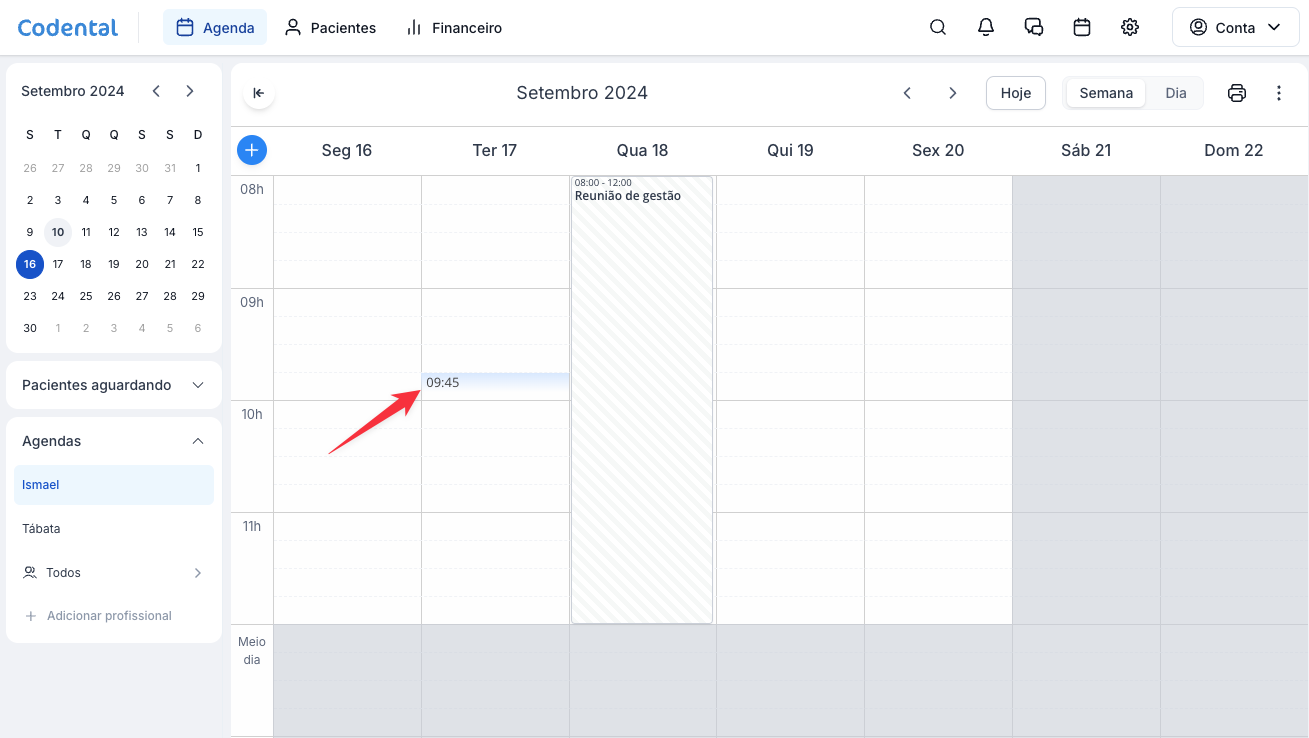This screenshot has width=1309, height=738.
Task: Print the agenda with printer icon
Action: click(x=1237, y=93)
